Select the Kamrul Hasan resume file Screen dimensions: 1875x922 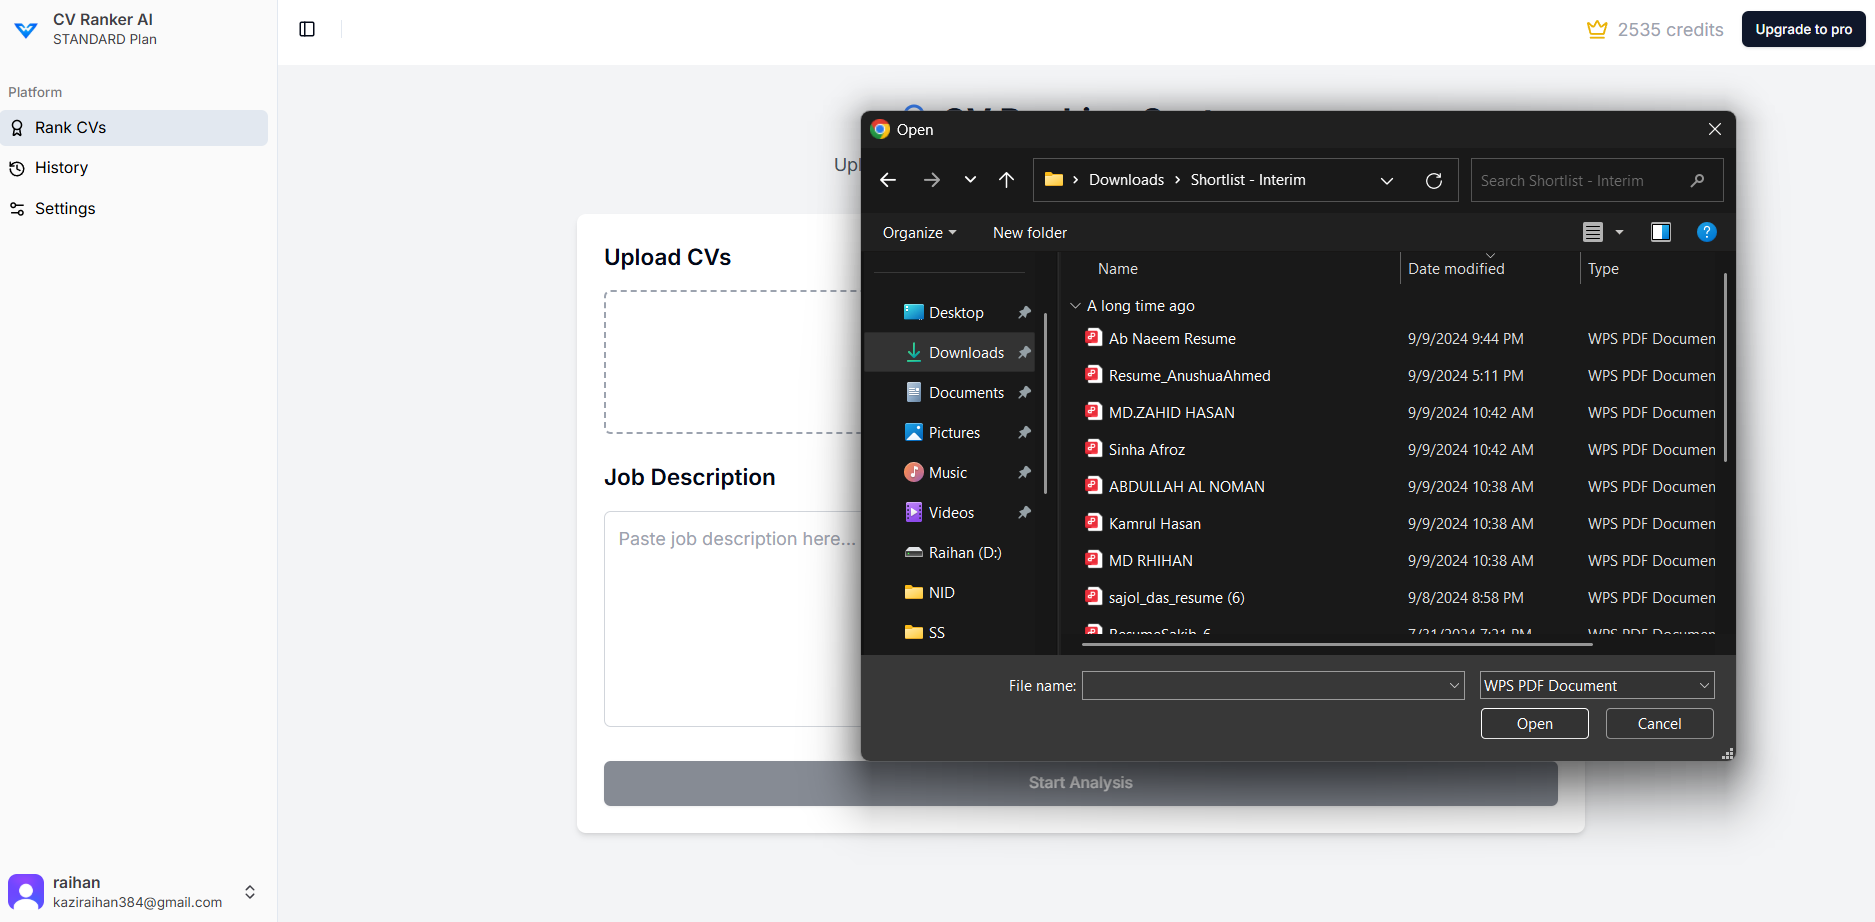point(1155,523)
